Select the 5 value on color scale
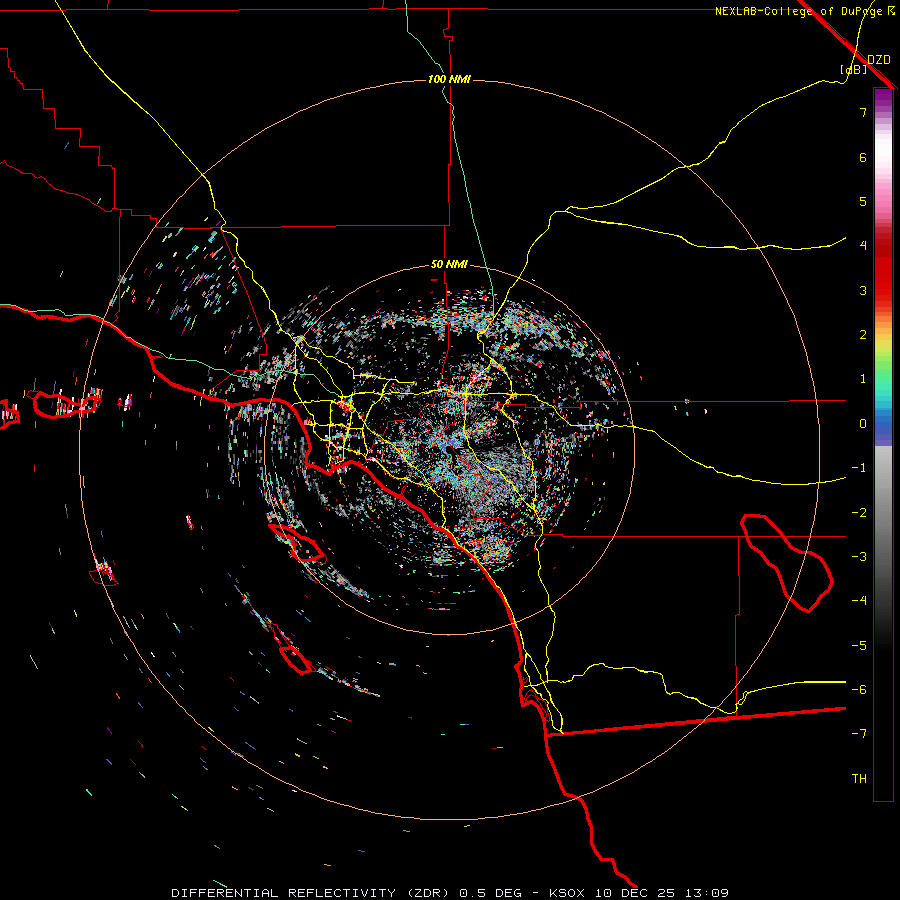Viewport: 900px width, 900px height. [863, 201]
